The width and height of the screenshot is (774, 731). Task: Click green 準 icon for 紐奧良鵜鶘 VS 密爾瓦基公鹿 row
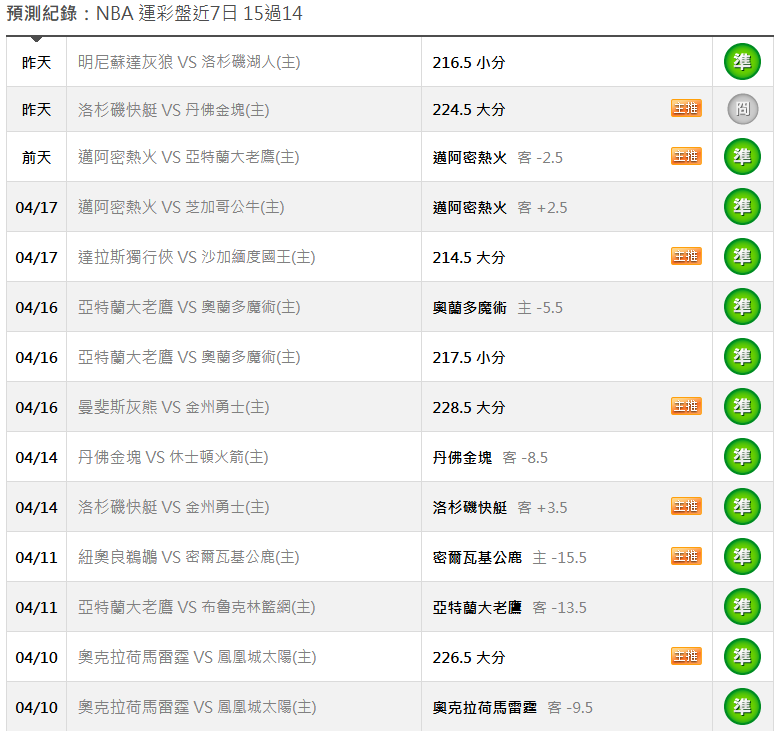click(x=742, y=557)
